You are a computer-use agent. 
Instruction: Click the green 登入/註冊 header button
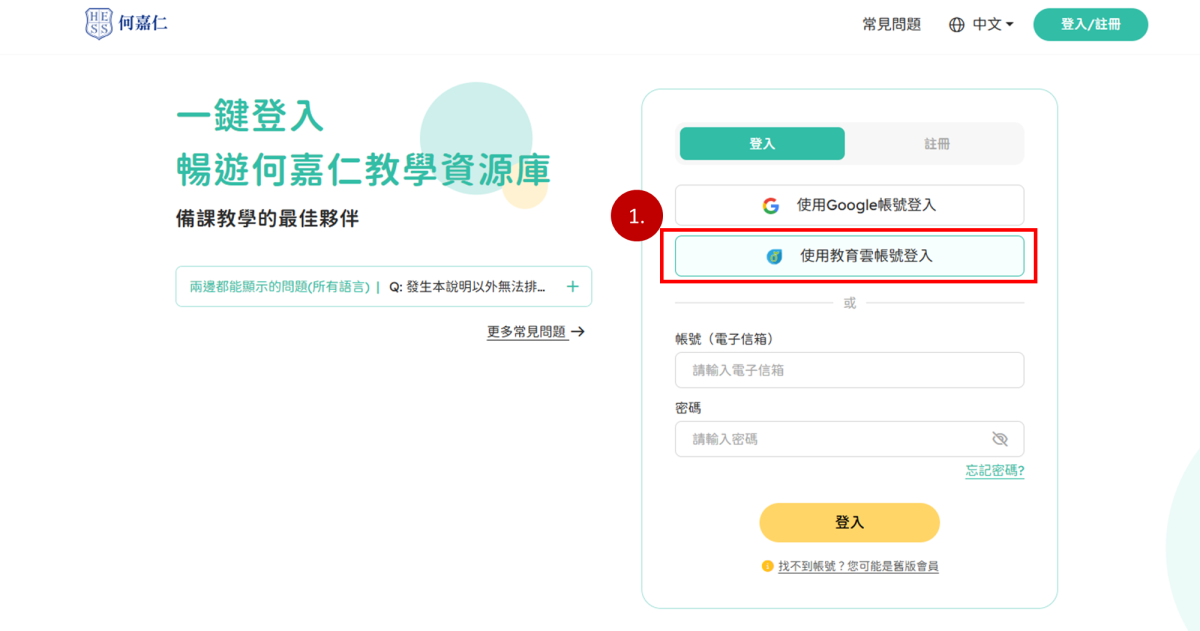(1090, 24)
